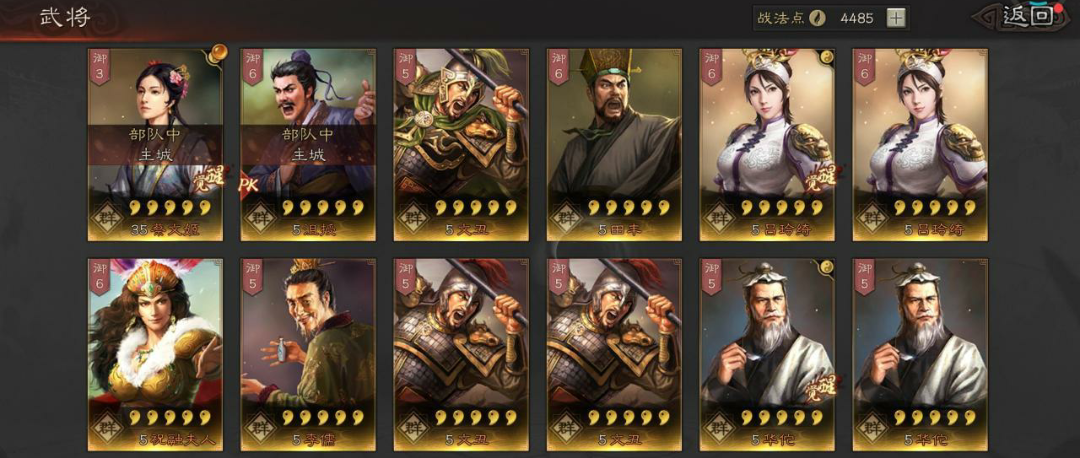Open the 田丰 hero card
Viewport: 1080px width, 458px height.
pos(614,145)
